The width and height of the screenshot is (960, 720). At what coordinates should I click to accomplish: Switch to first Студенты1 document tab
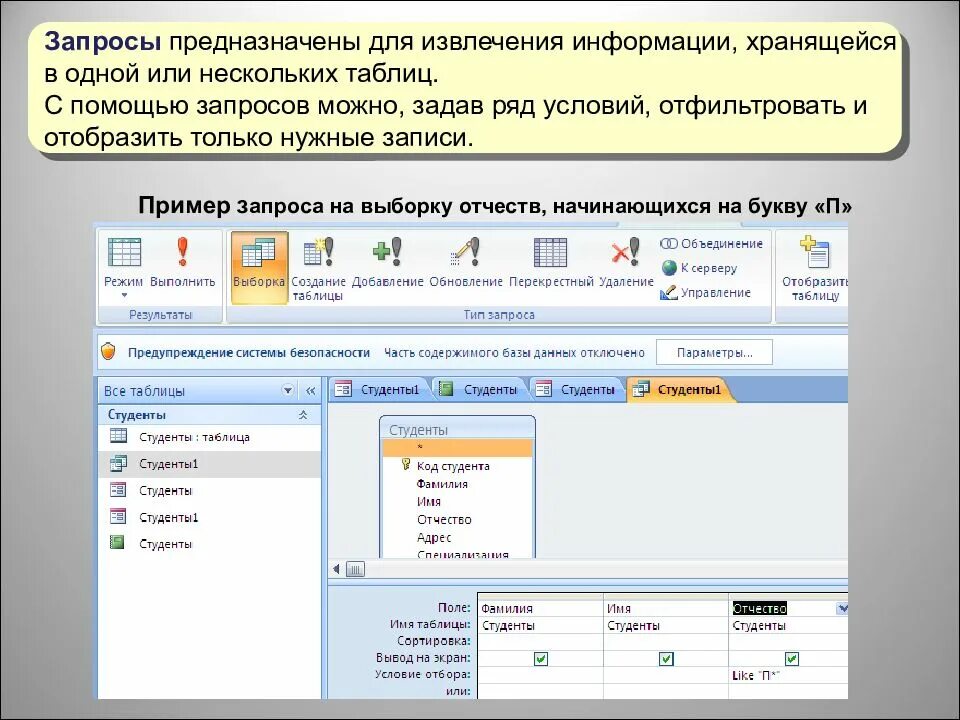click(x=378, y=389)
